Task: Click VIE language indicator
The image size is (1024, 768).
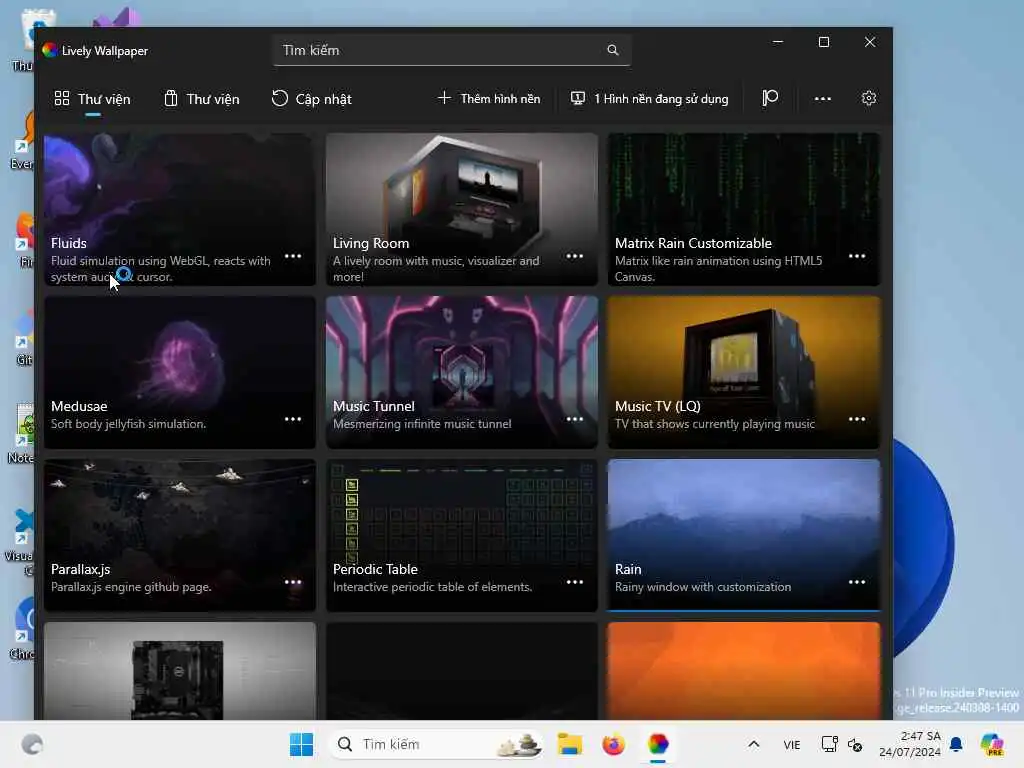Action: (792, 744)
